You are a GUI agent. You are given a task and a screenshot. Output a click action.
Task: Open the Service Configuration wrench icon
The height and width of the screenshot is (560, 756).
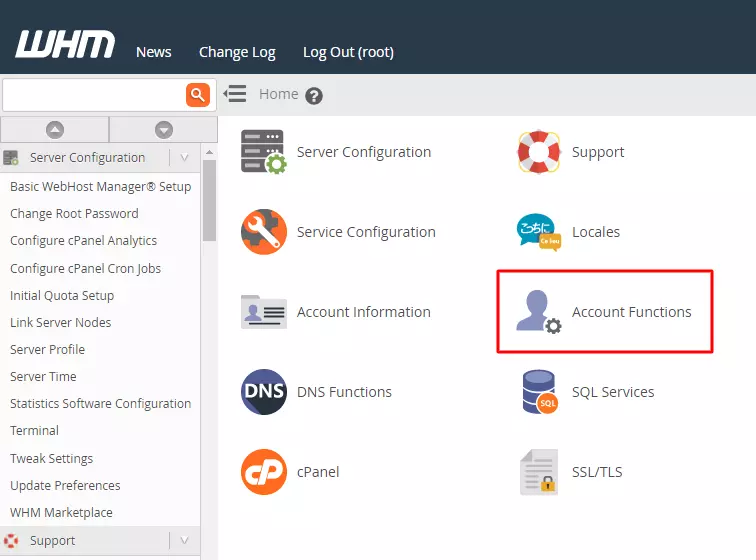coord(264,232)
